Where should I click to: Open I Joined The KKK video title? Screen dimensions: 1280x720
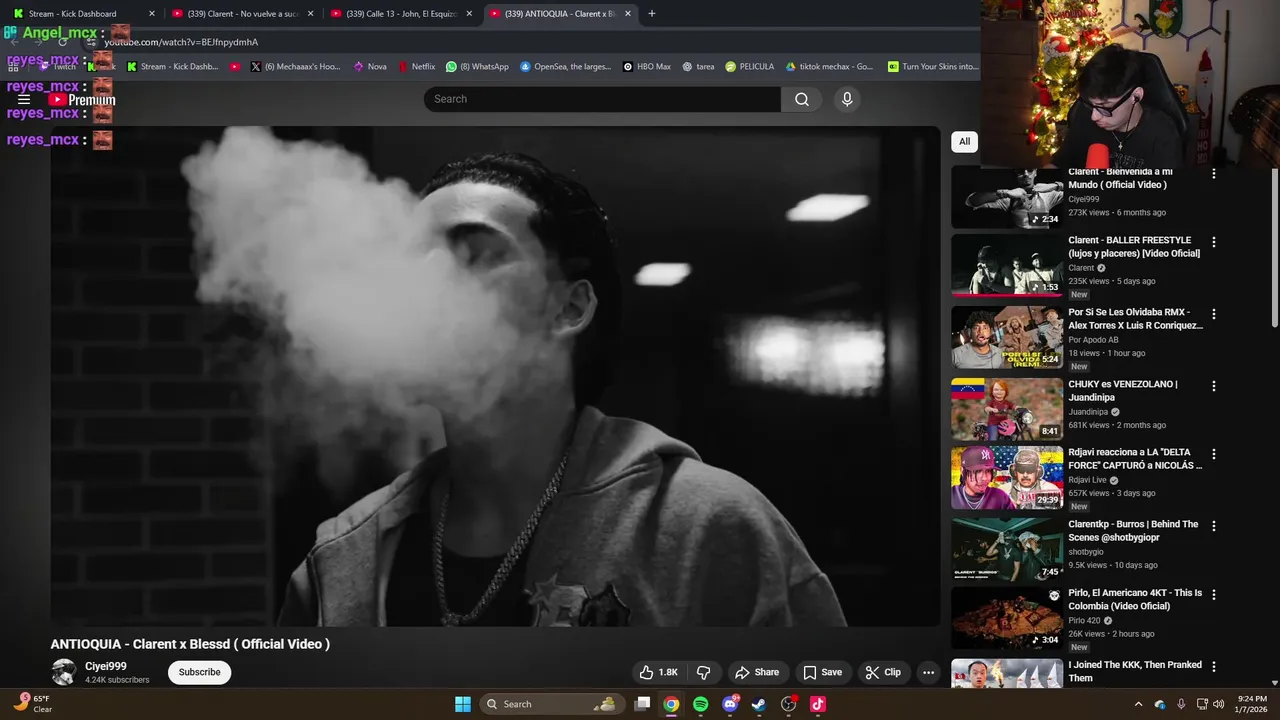point(1135,672)
